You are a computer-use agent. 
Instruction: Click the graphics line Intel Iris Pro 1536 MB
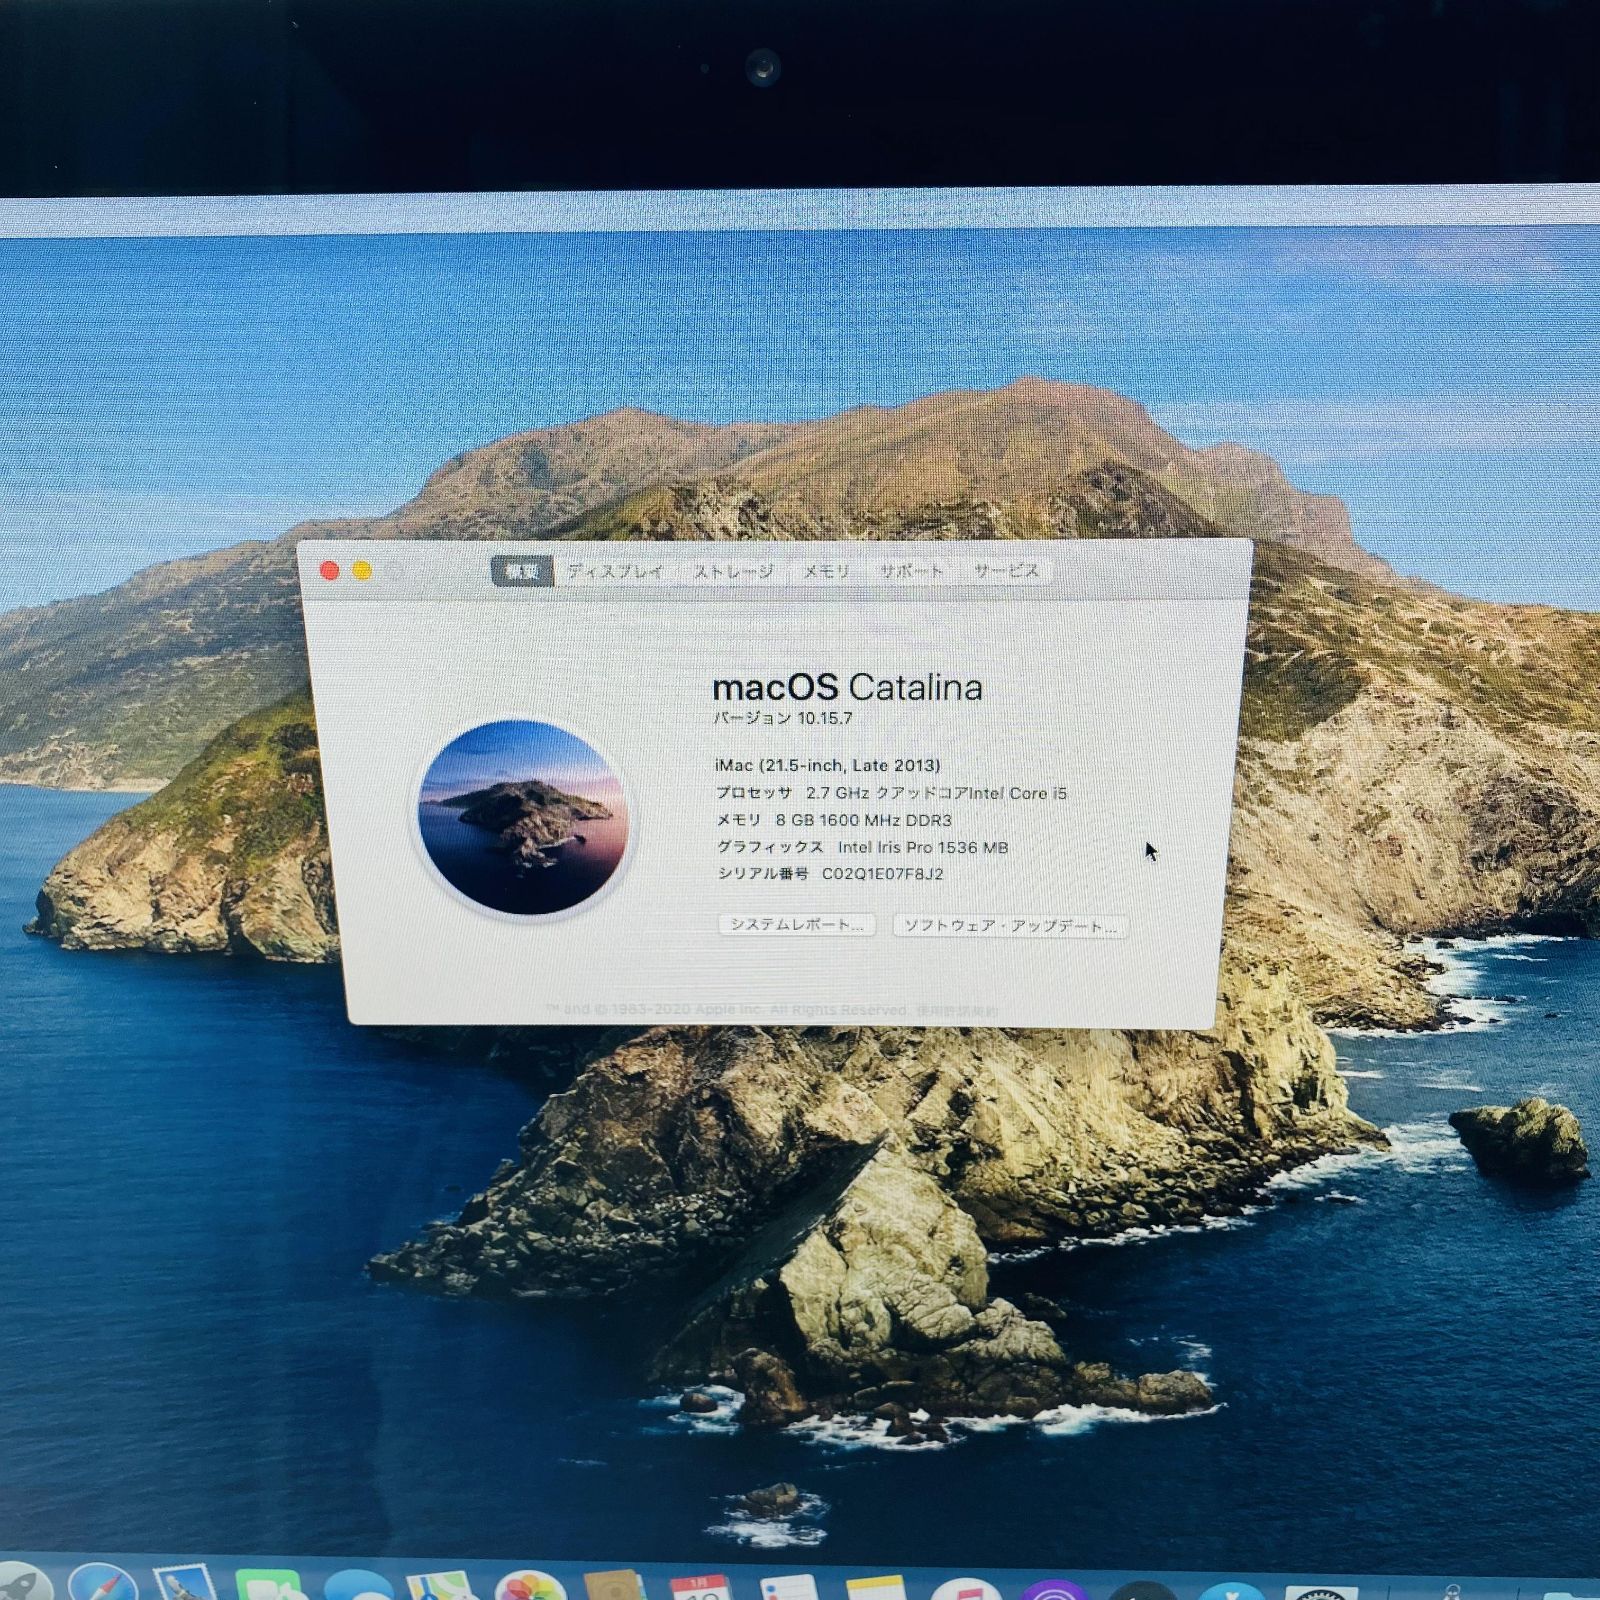point(862,847)
